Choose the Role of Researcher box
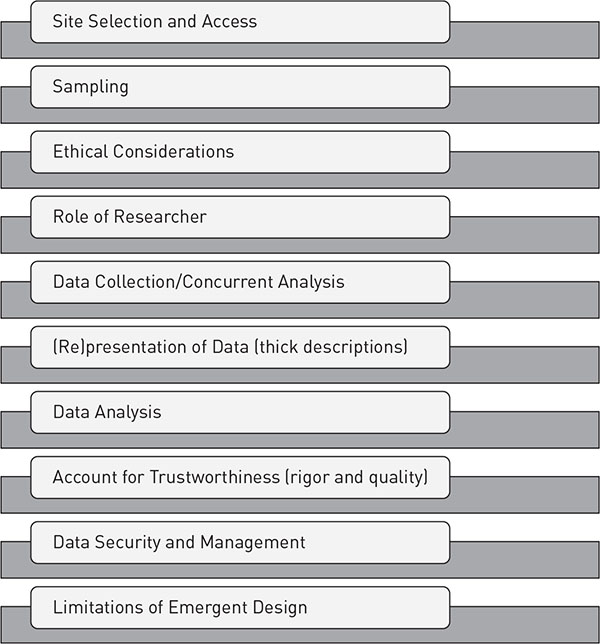This screenshot has width=600, height=644. coord(240,216)
